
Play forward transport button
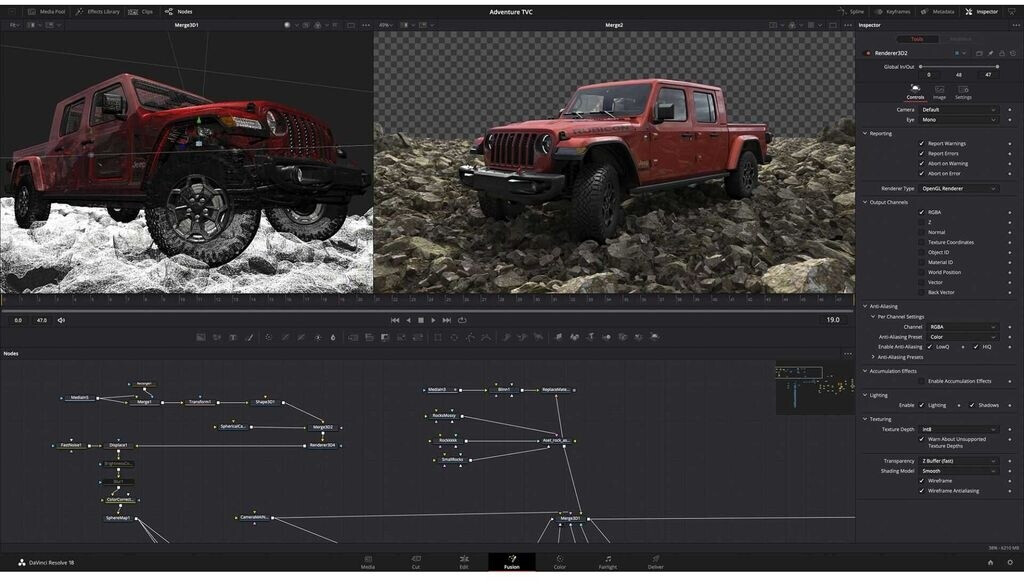433,320
